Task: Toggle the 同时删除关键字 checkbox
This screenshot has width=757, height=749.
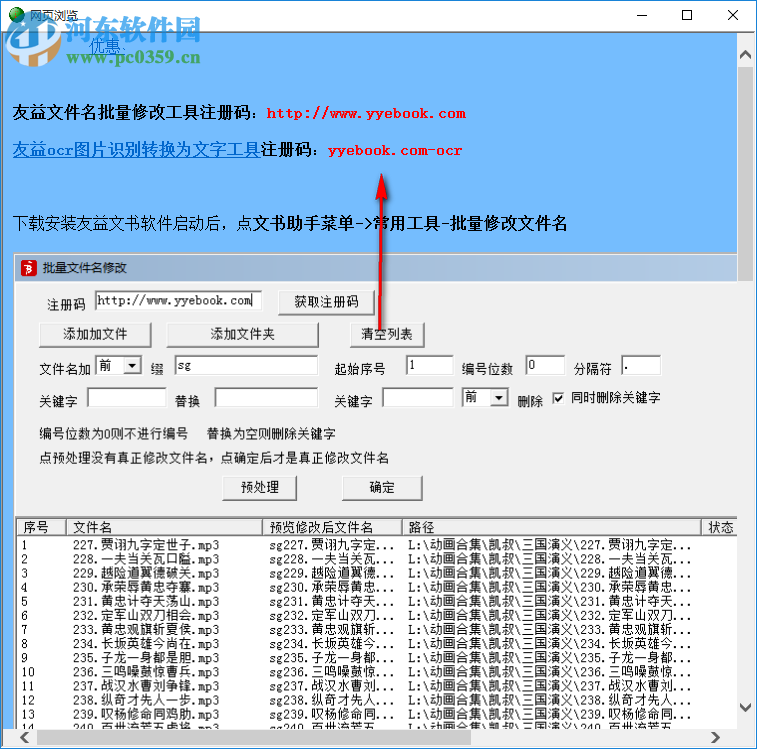Action: (558, 398)
